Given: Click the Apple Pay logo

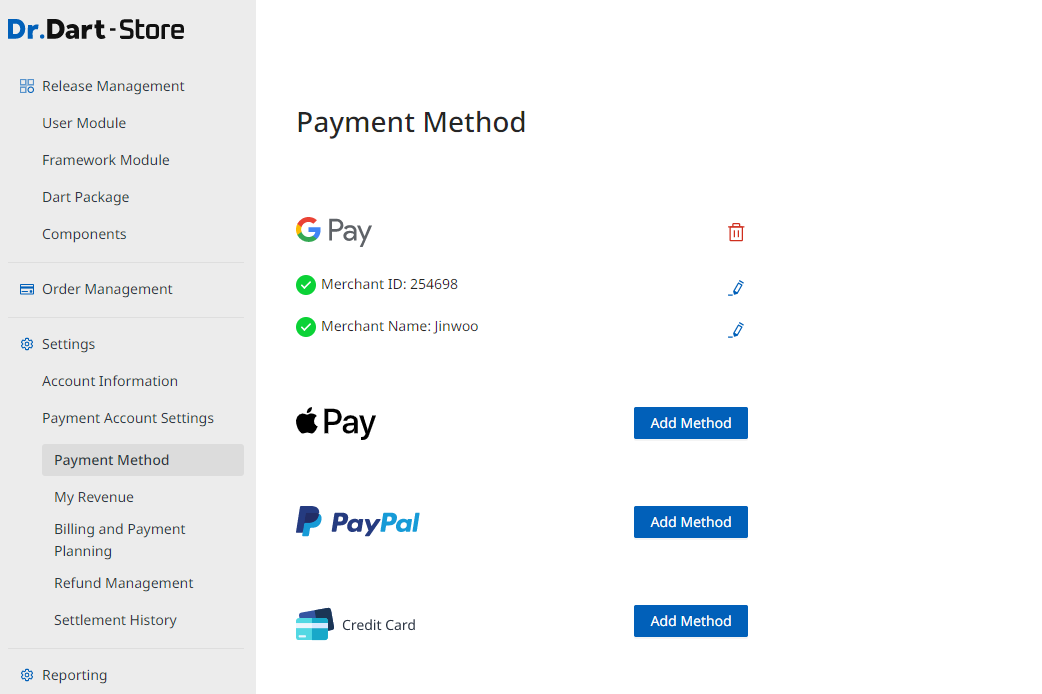Looking at the screenshot, I should pyautogui.click(x=336, y=423).
